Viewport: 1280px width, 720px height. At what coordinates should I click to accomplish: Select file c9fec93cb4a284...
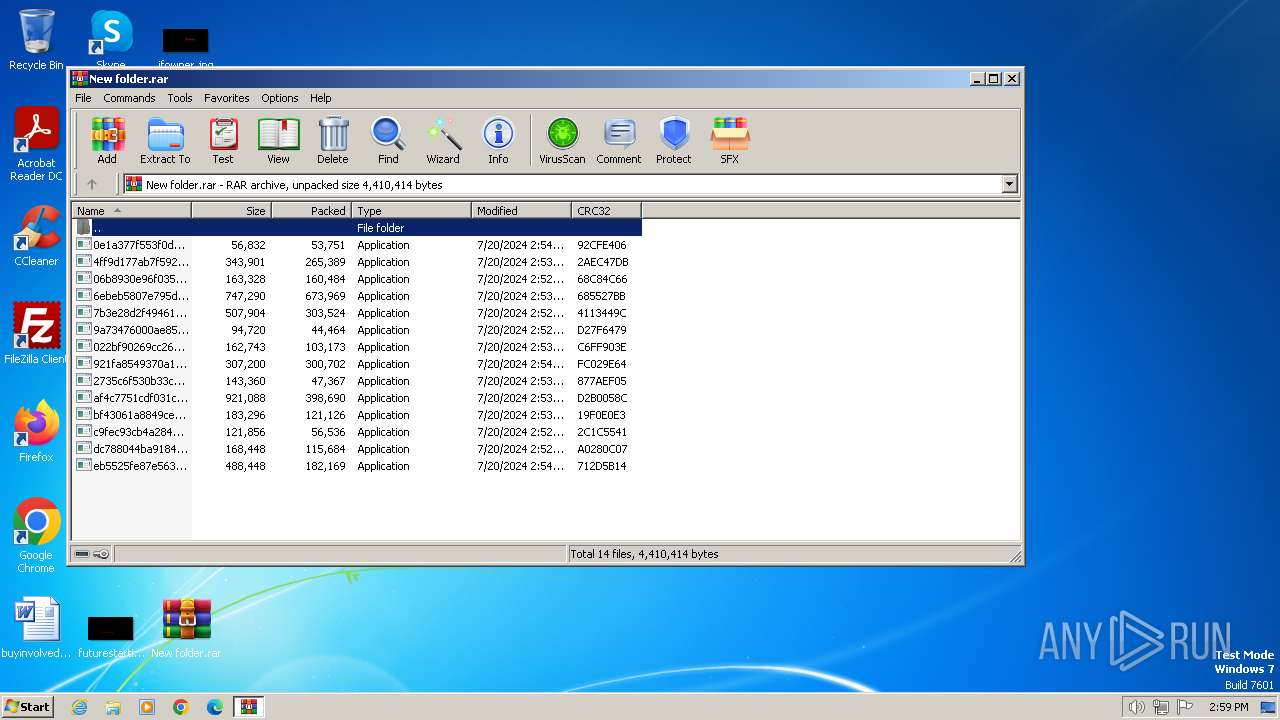pyautogui.click(x=357, y=432)
